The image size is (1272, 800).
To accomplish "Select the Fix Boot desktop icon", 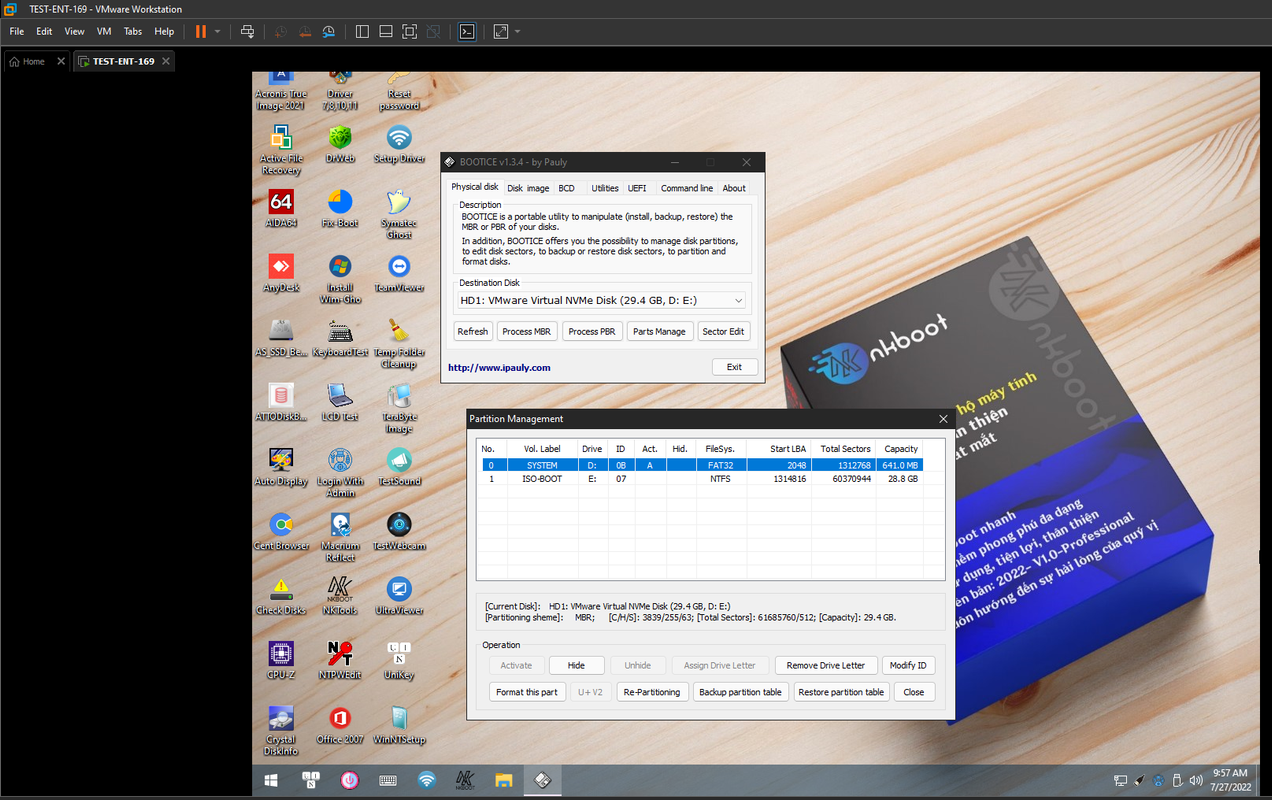I will click(340, 207).
